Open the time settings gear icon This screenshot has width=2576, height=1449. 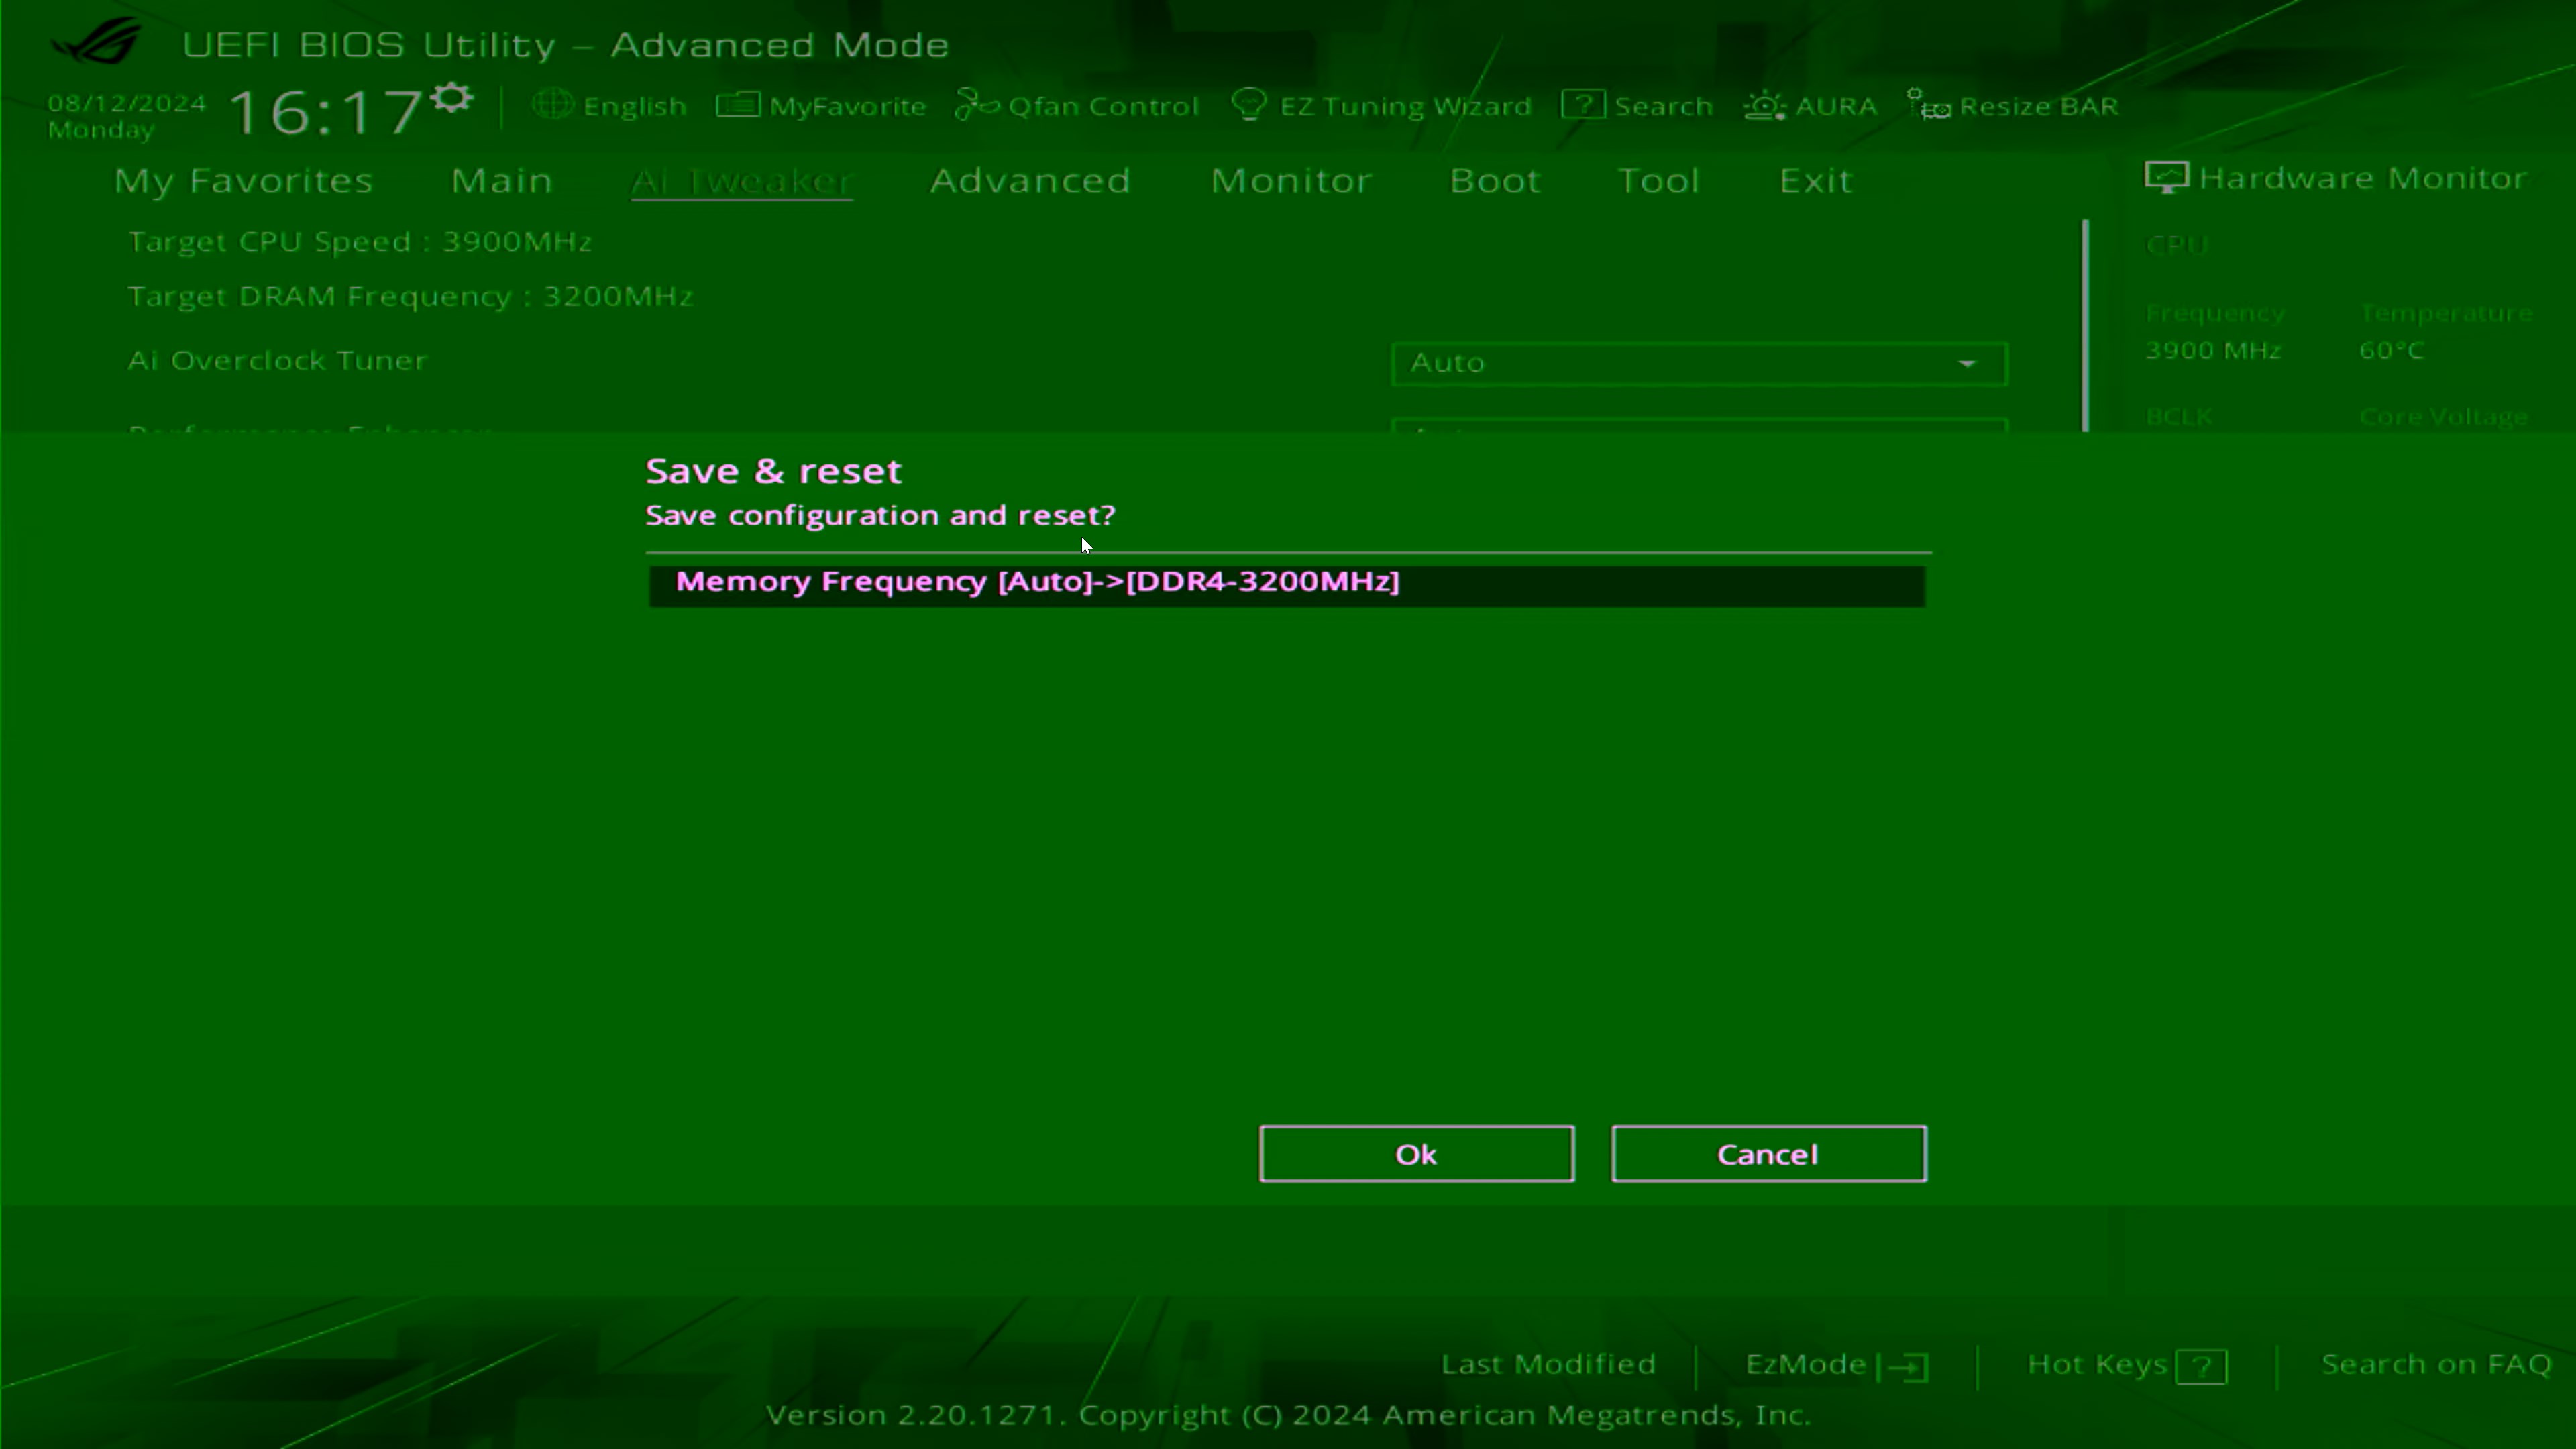(x=453, y=98)
